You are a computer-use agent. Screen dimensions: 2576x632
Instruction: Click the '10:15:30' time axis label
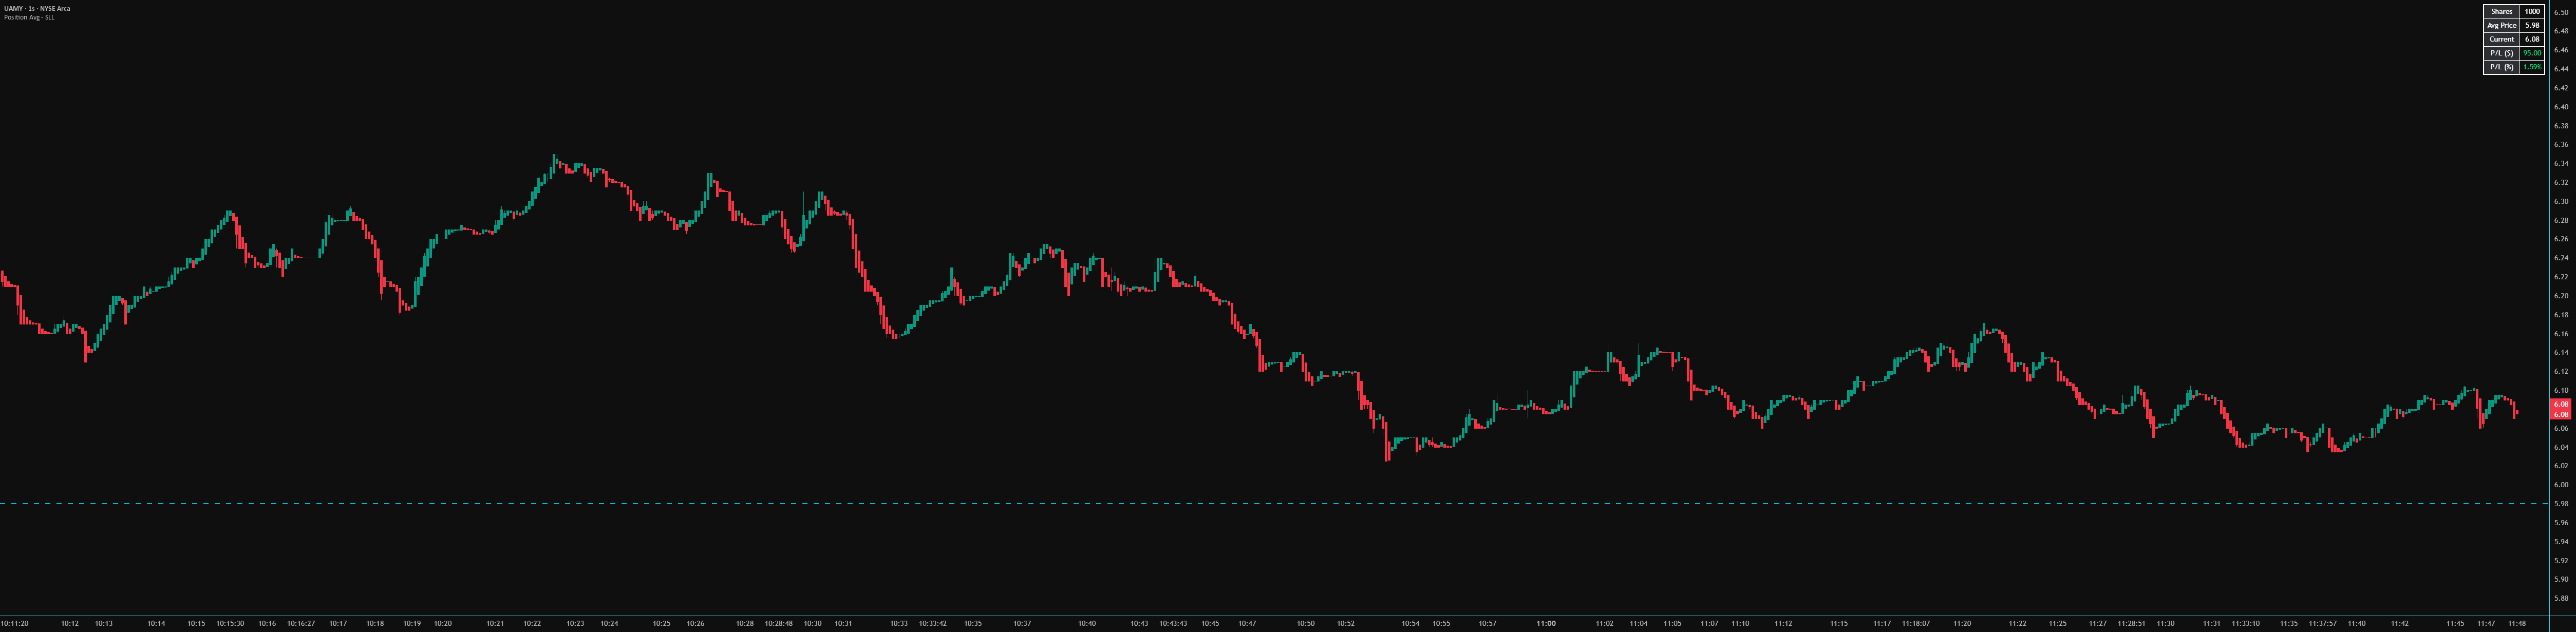[230, 623]
